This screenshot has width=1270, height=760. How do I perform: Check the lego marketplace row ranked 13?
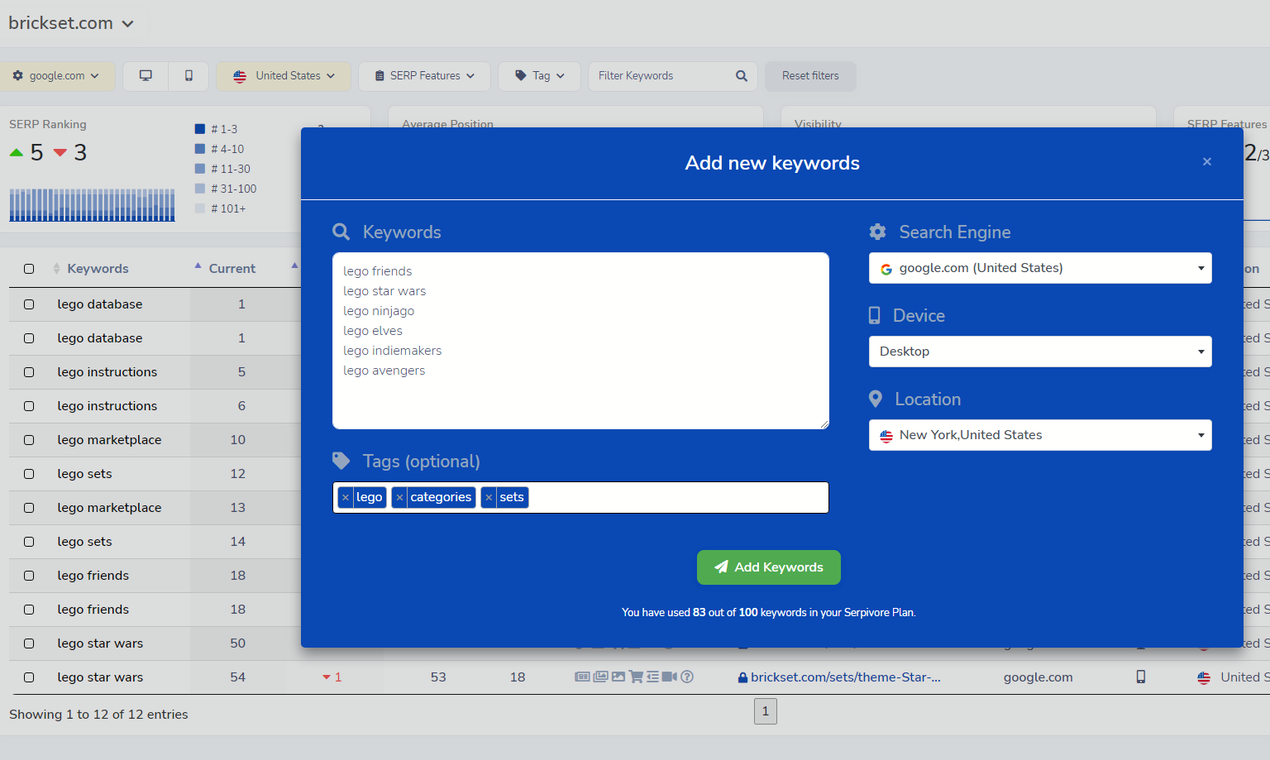point(29,508)
